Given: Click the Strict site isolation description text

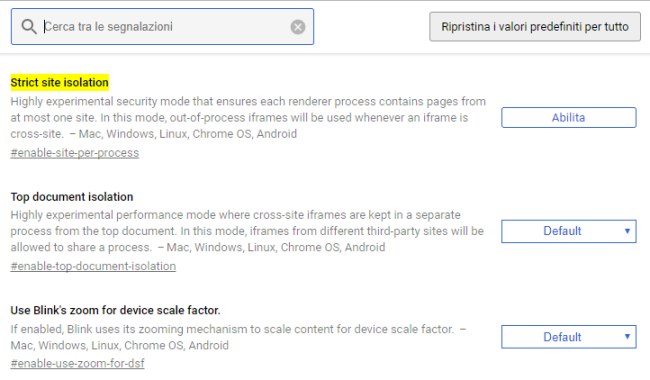Looking at the screenshot, I should click(248, 118).
